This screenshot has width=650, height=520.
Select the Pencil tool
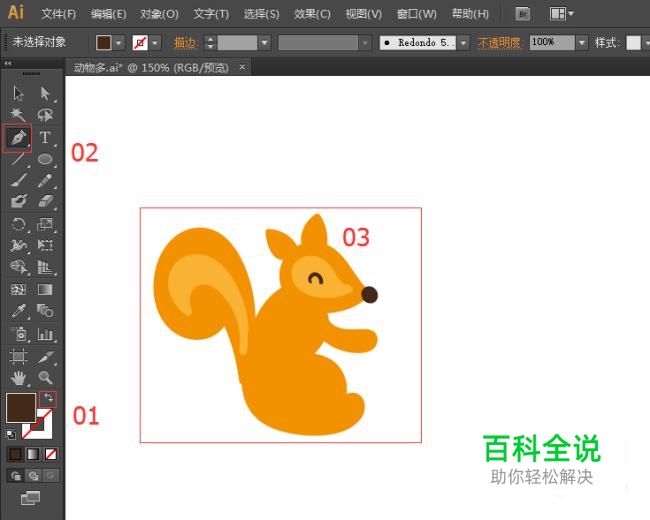click(45, 180)
